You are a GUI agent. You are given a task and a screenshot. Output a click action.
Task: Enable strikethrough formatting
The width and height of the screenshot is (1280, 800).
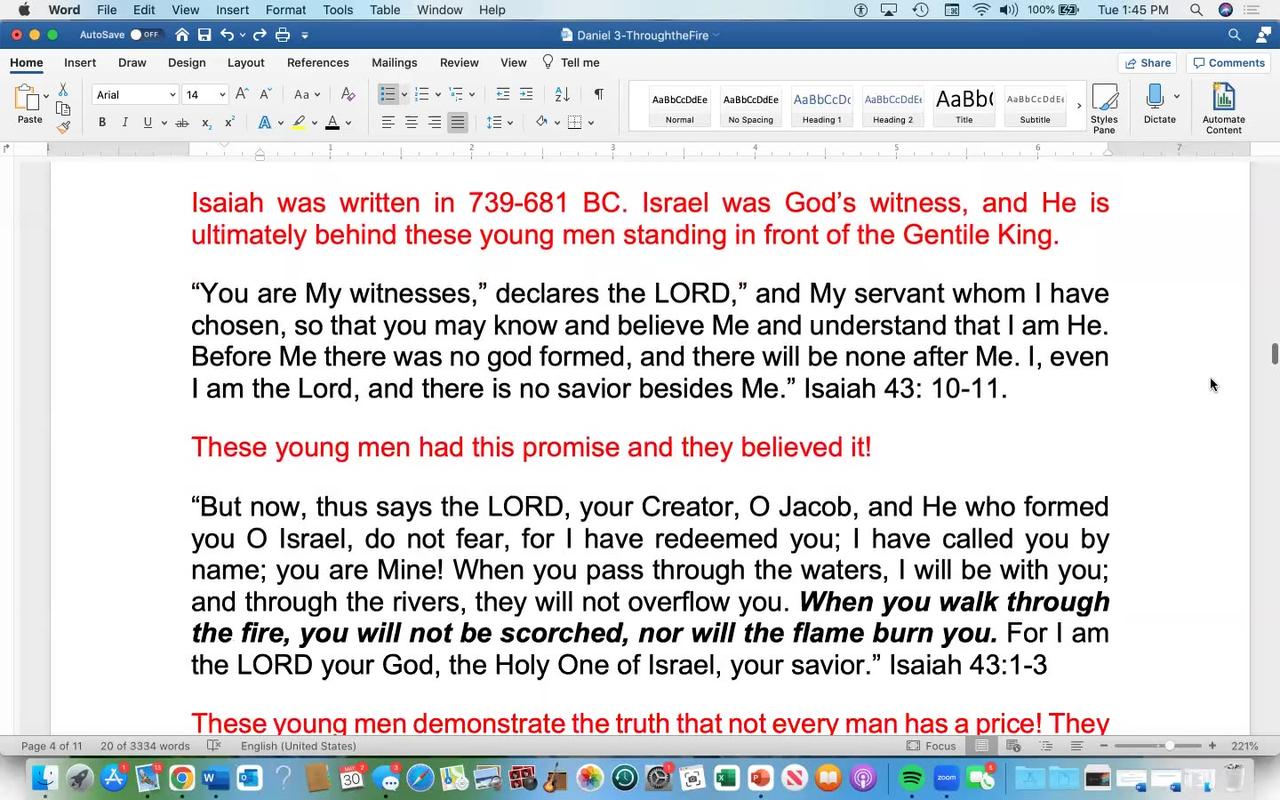(182, 122)
